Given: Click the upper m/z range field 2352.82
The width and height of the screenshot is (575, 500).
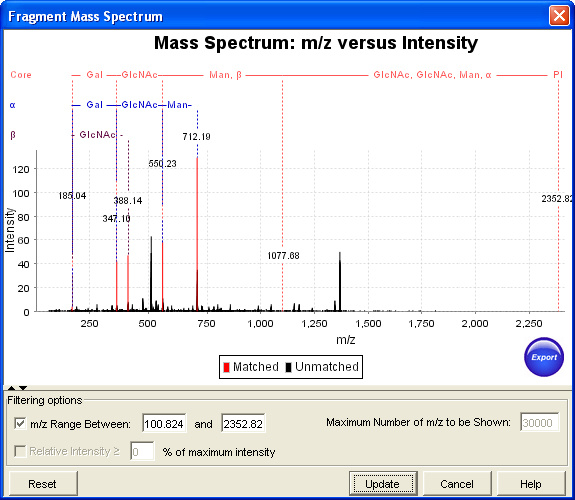Looking at the screenshot, I should 243,424.
